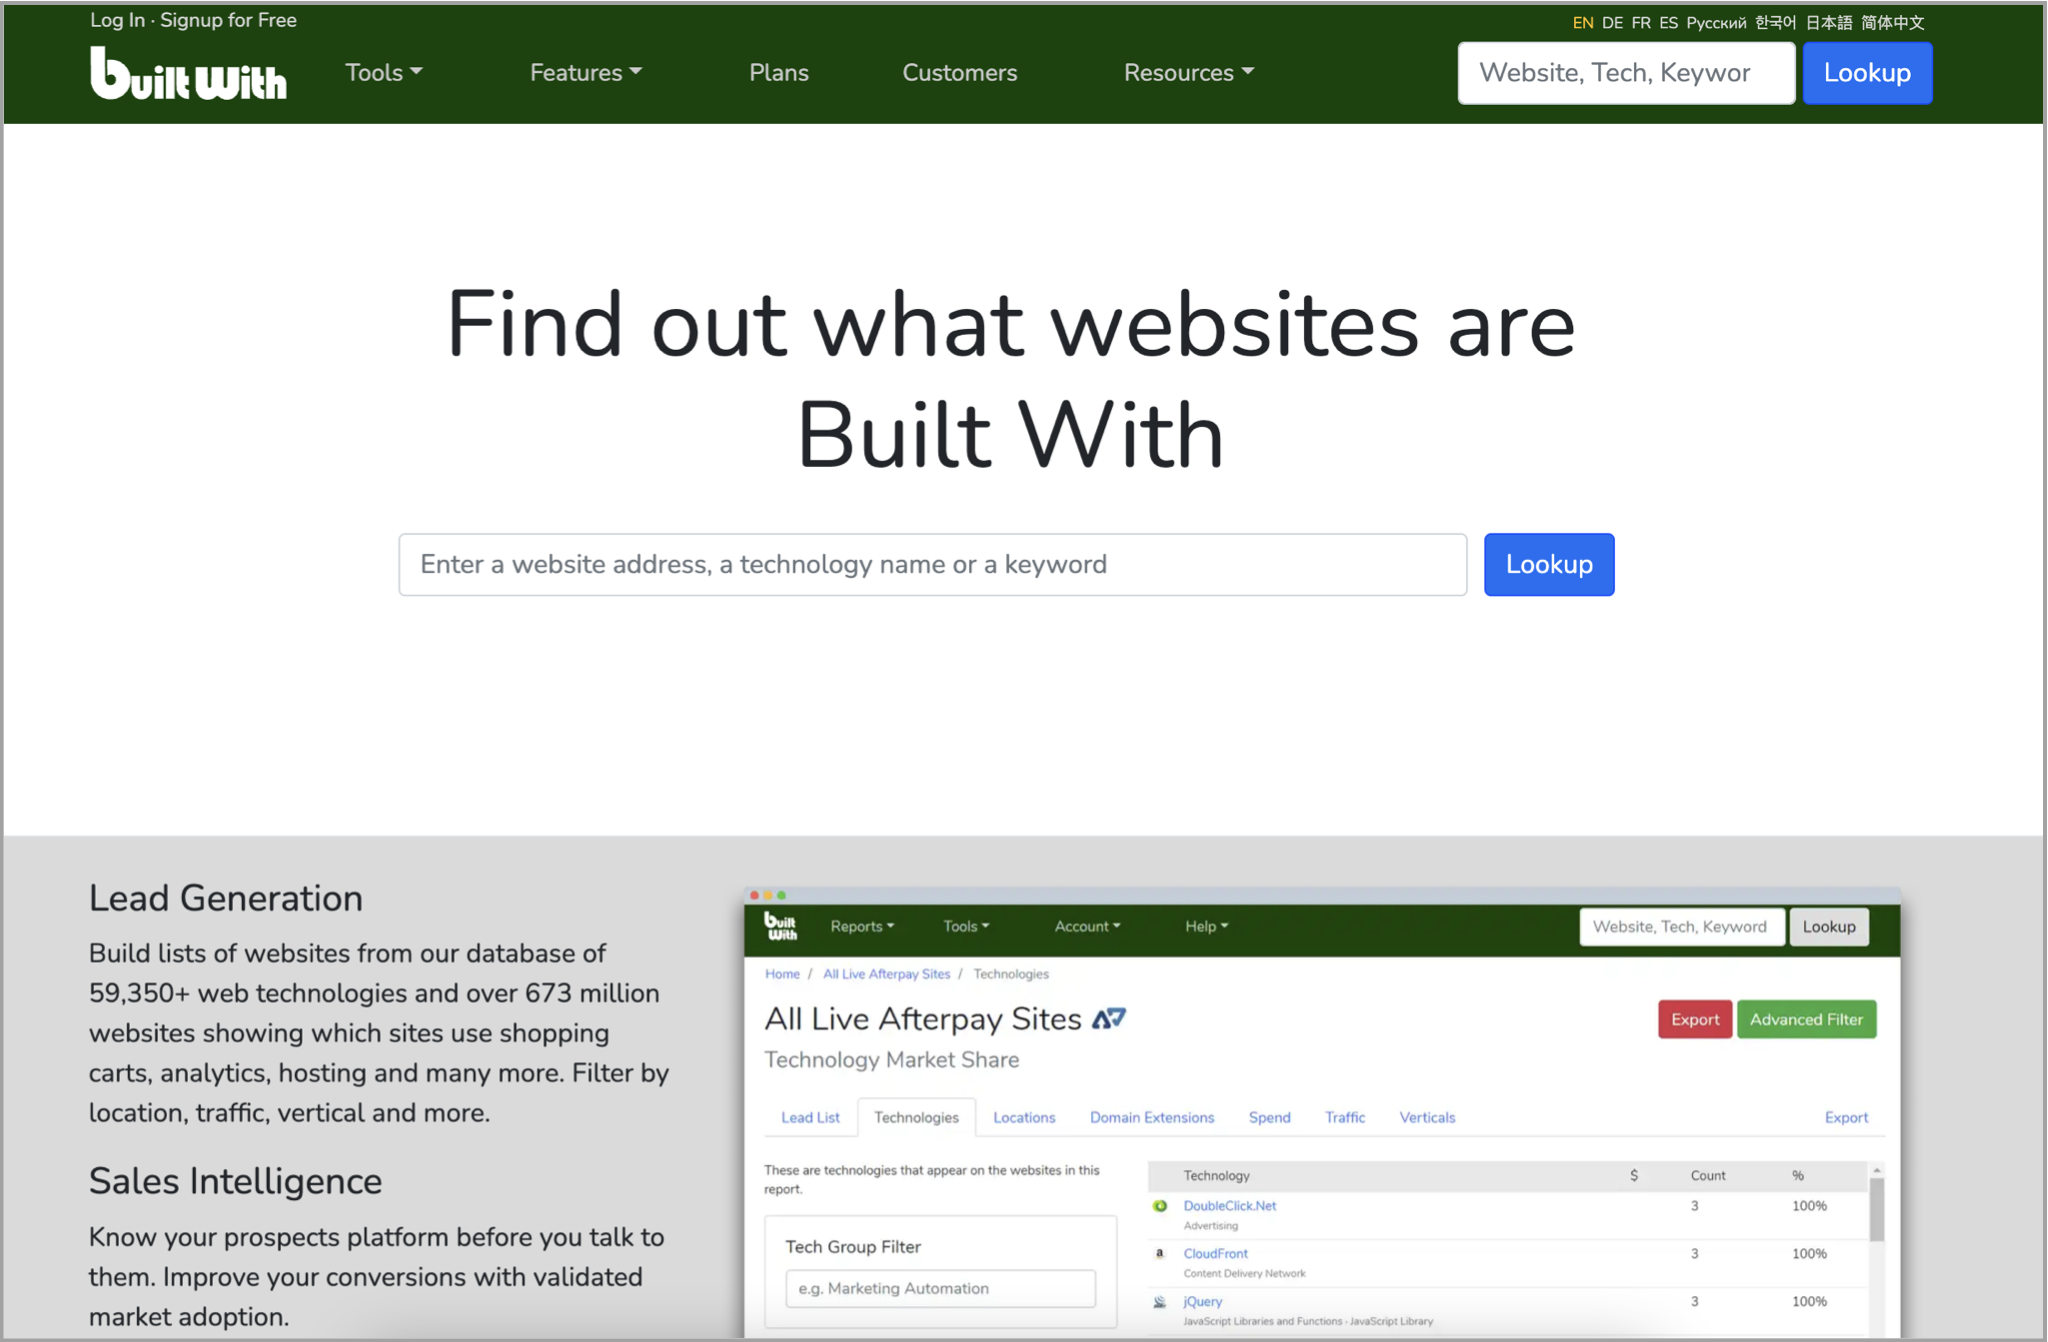Select the Русский language option

(1716, 22)
